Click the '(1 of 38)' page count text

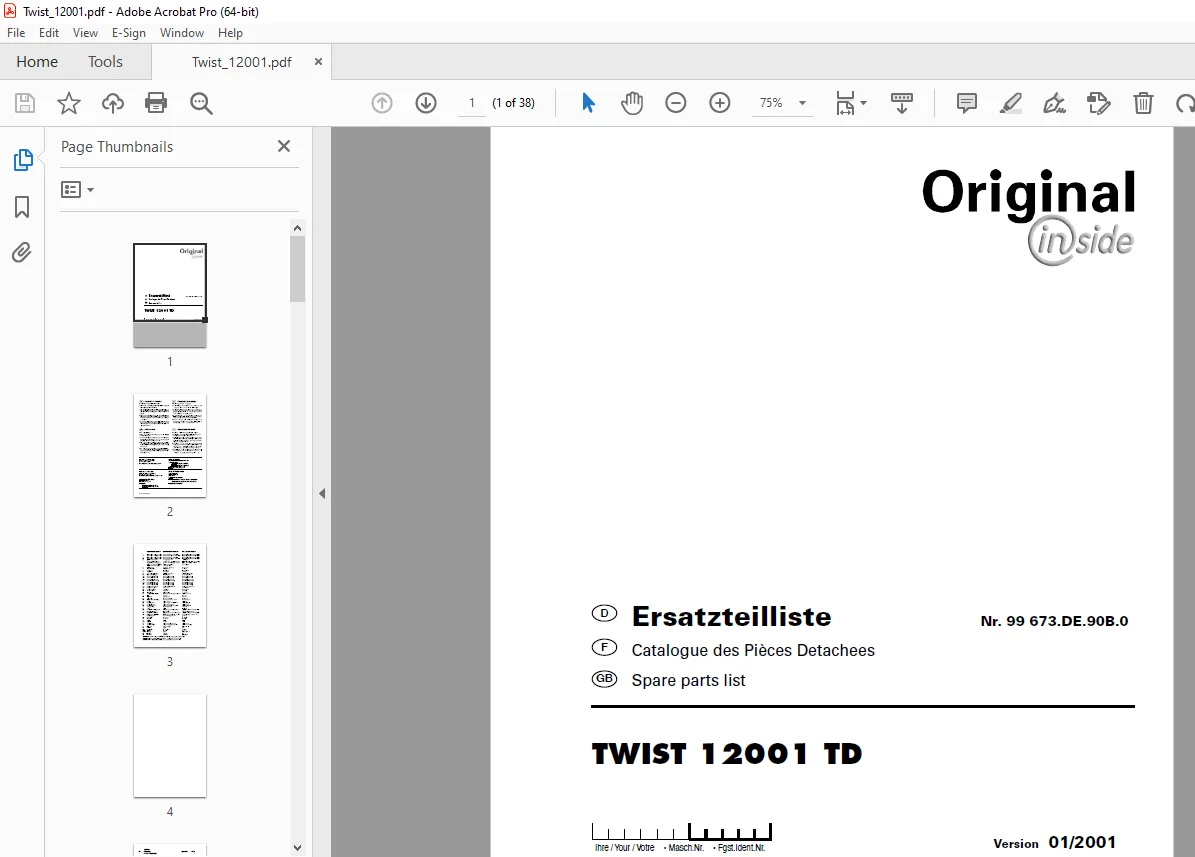click(x=514, y=103)
